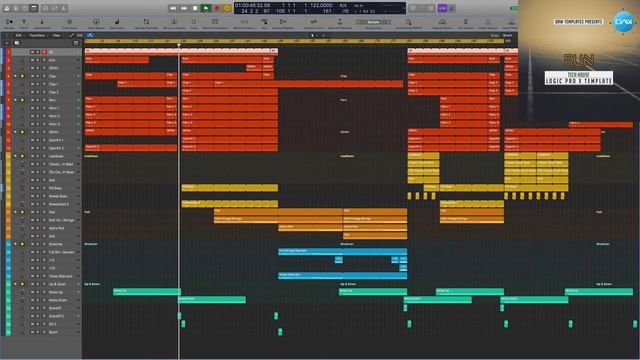Click the Insert Section toolbar icon
Viewport: 640px width, 360px height.
coord(488,23)
